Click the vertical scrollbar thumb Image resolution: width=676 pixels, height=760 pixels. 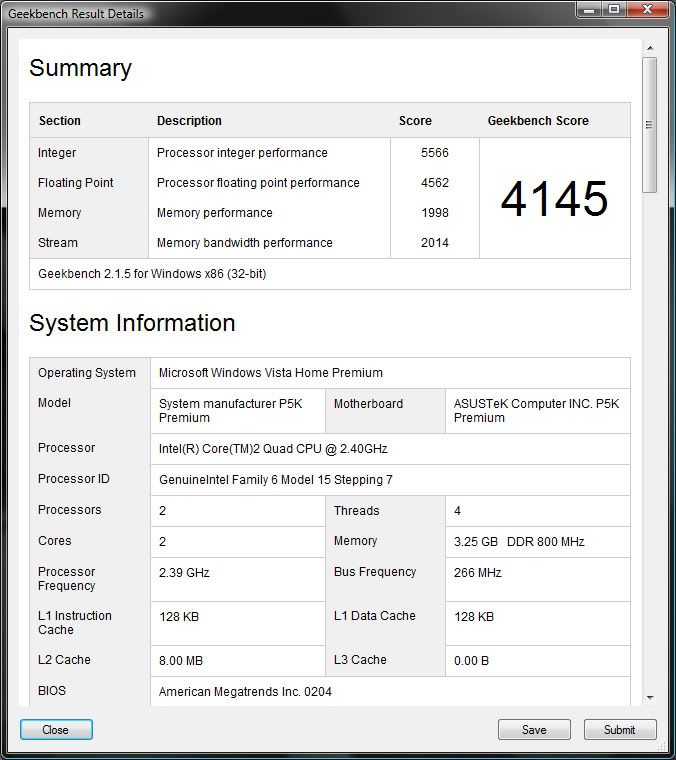click(650, 125)
